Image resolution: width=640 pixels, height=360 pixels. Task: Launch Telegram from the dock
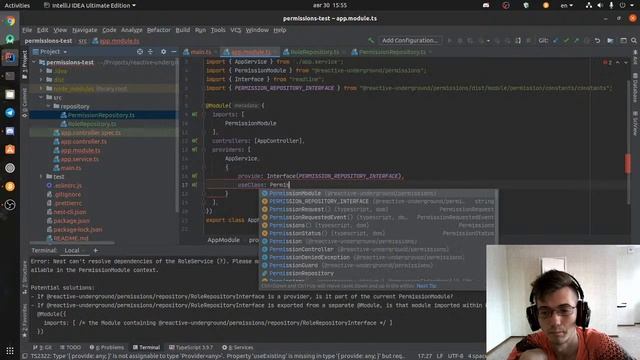click(10, 113)
